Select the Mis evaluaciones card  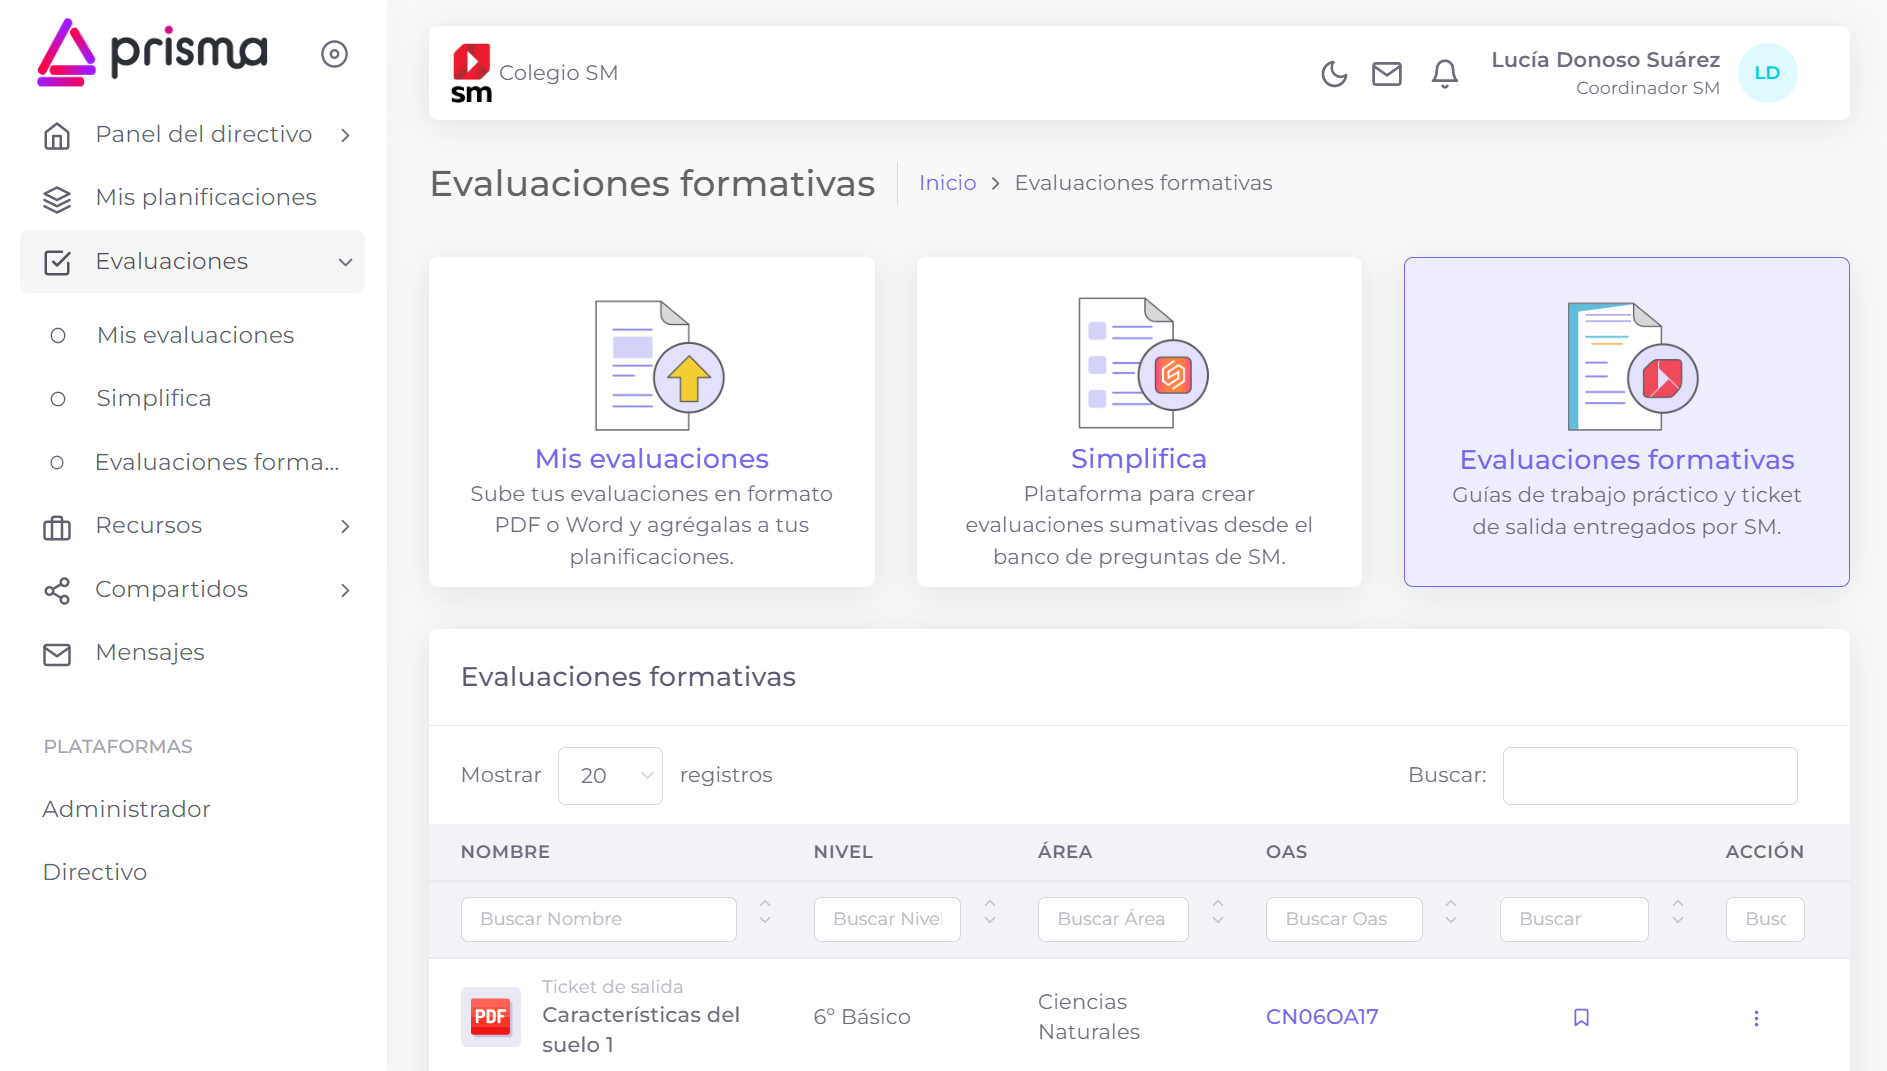(x=651, y=422)
